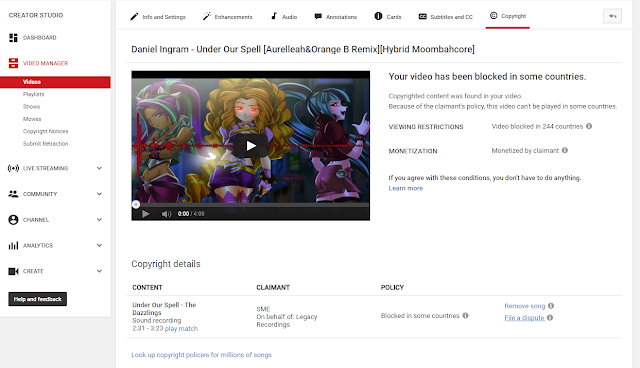640x368 pixels.
Task: Click the speech bubble Annotations icon
Action: [x=318, y=16]
